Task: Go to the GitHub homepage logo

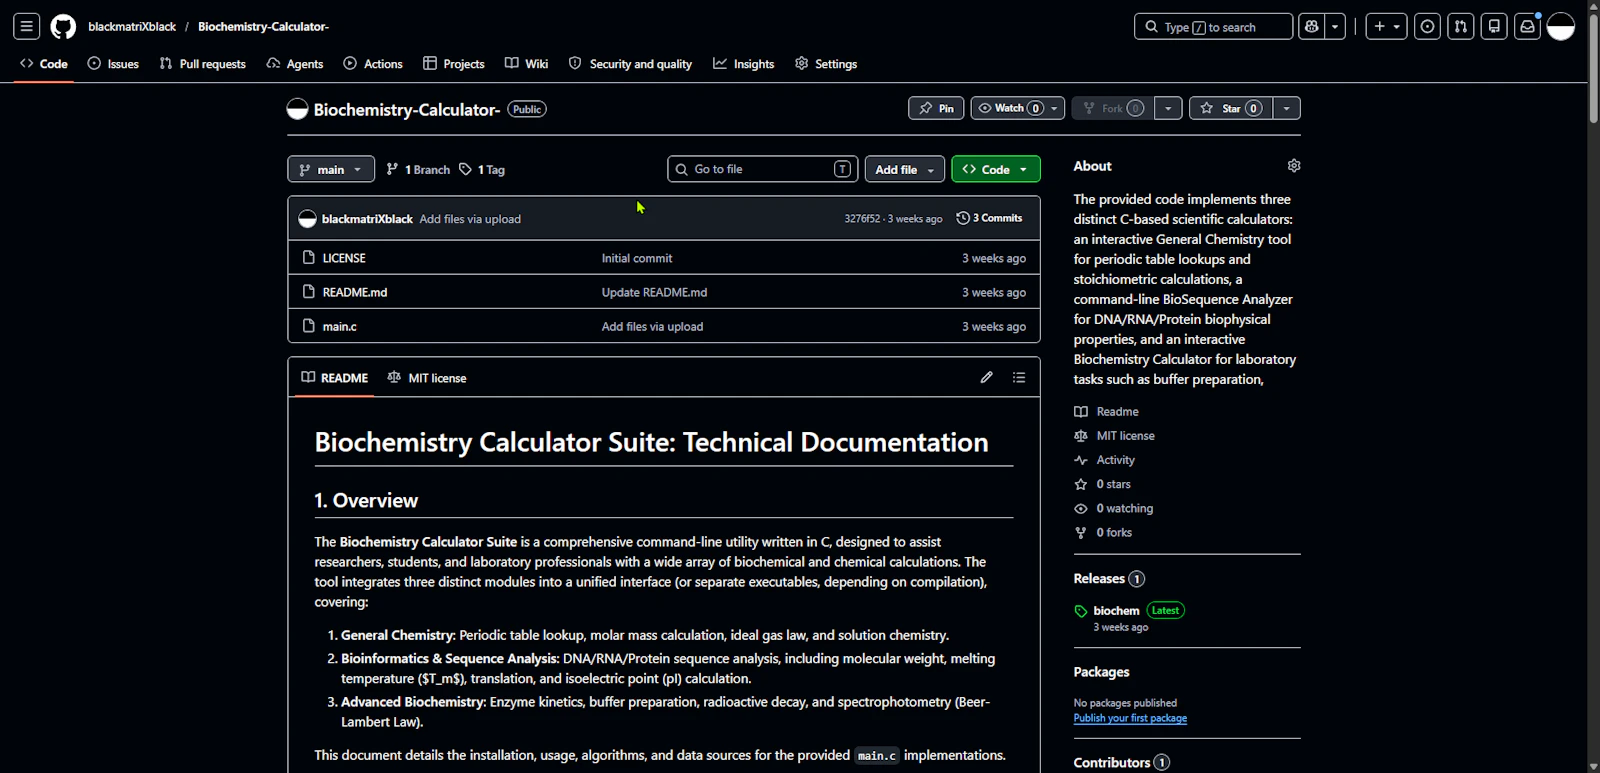Action: click(63, 27)
